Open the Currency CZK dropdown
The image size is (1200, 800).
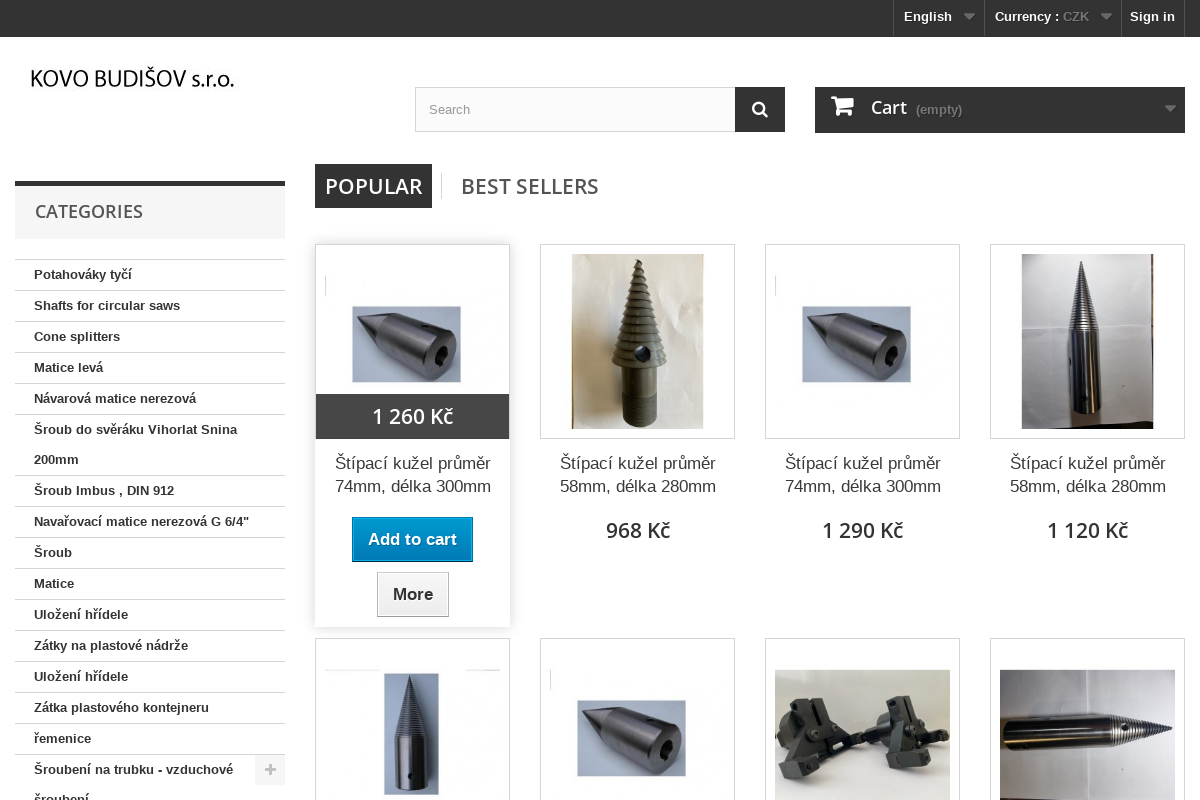[1052, 17]
